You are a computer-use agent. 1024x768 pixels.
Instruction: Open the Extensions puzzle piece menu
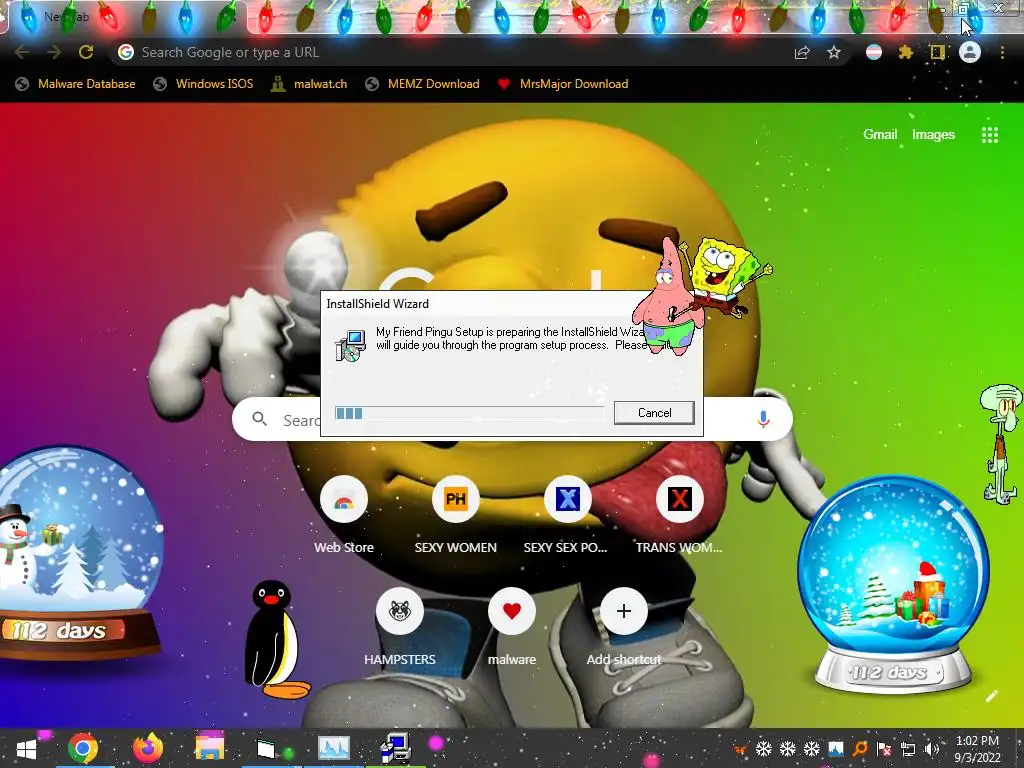point(905,52)
